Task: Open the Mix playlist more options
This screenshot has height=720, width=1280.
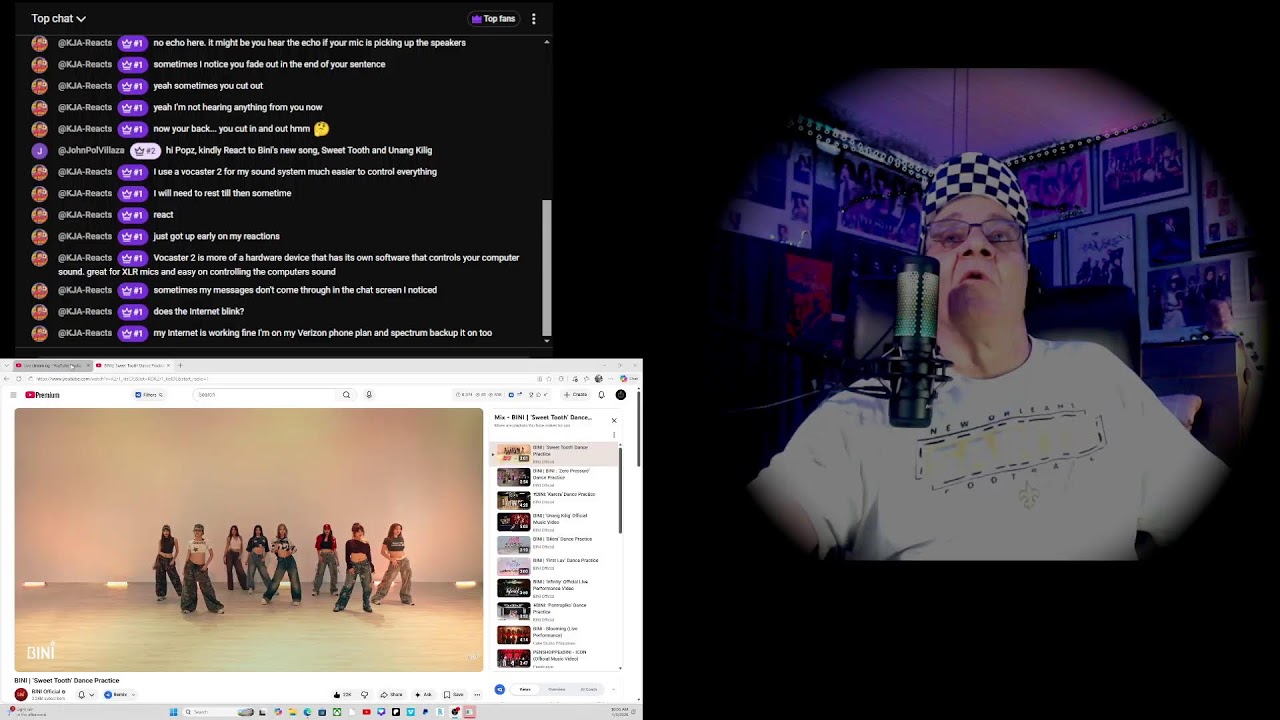Action: click(x=614, y=435)
